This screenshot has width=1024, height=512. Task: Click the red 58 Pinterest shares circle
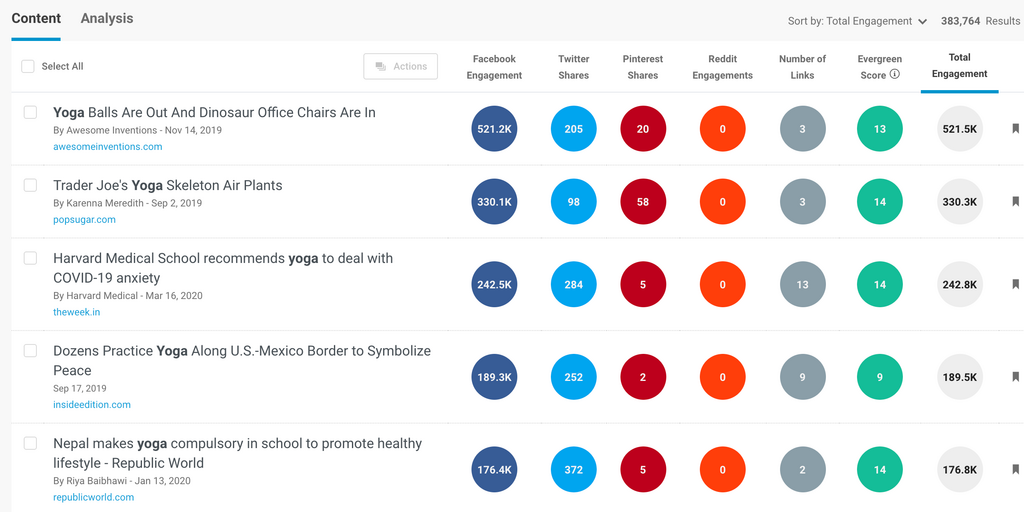click(x=643, y=202)
